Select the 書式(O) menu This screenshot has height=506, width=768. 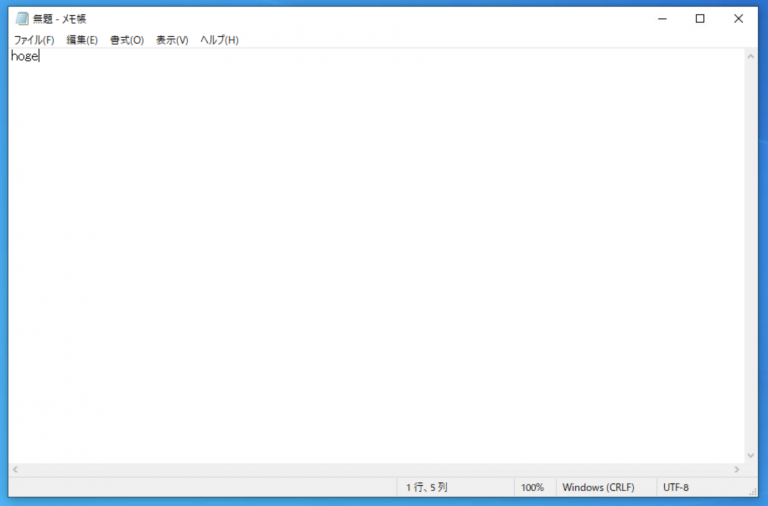(x=127, y=40)
